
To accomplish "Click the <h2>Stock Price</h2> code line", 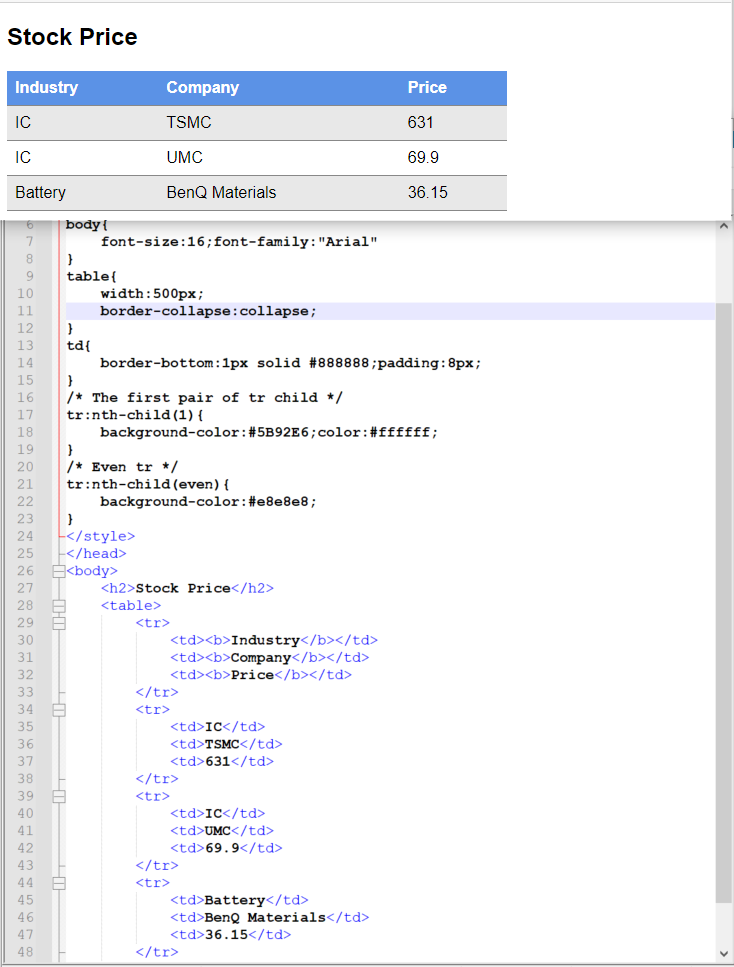I will click(187, 588).
